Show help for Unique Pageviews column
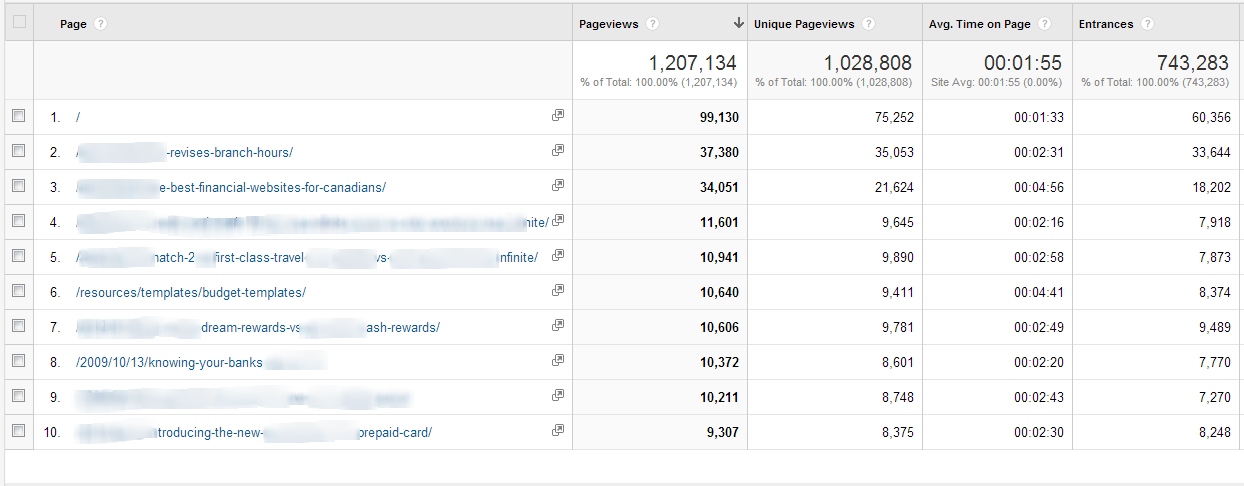The image size is (1244, 486). coord(868,24)
